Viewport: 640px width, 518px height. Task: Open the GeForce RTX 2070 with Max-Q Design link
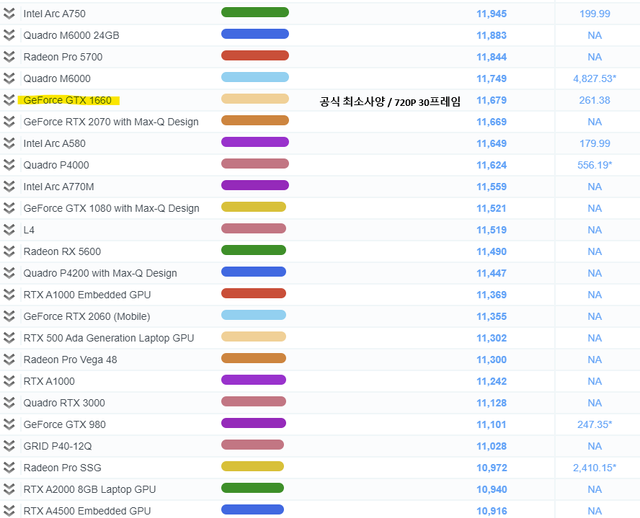[111, 122]
